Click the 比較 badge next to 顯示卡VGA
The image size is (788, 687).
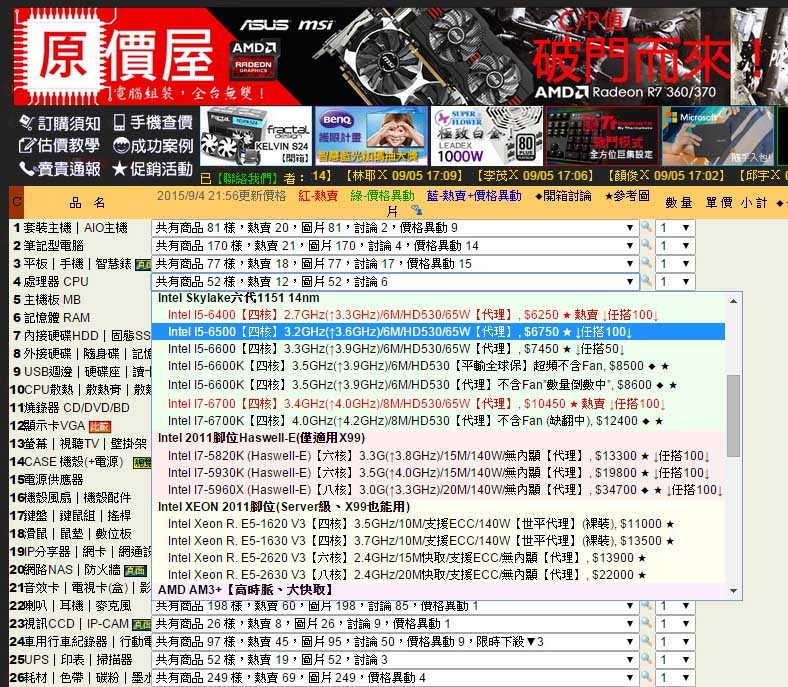[100, 427]
